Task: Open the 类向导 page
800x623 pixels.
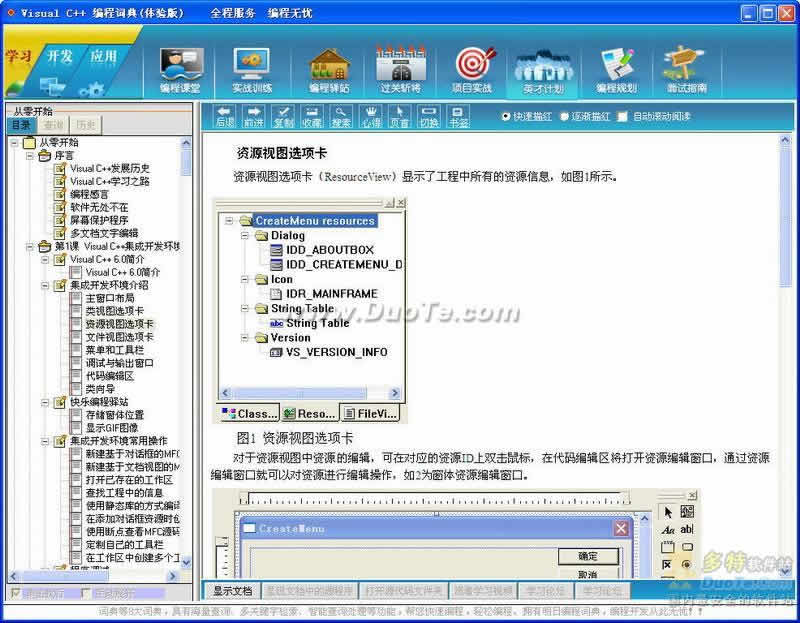Action: tap(100, 389)
